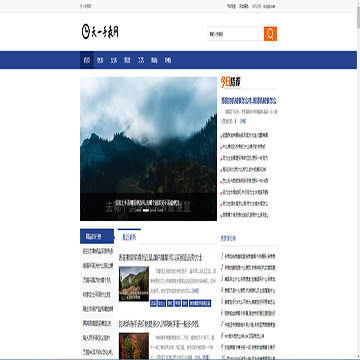Open the third item in blue navigation bar
The image size is (360, 360).
[114, 60]
